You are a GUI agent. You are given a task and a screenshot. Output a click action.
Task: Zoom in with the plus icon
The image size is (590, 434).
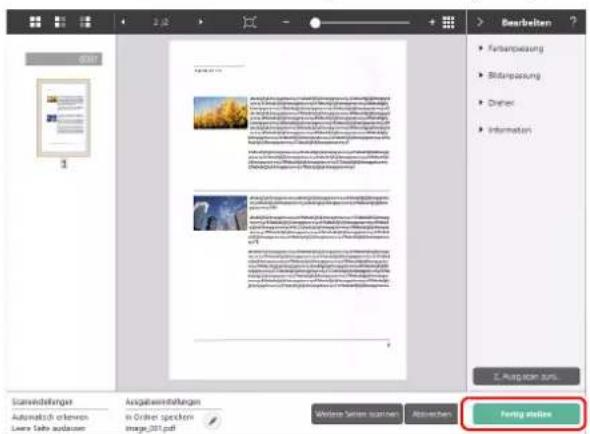[432, 22]
